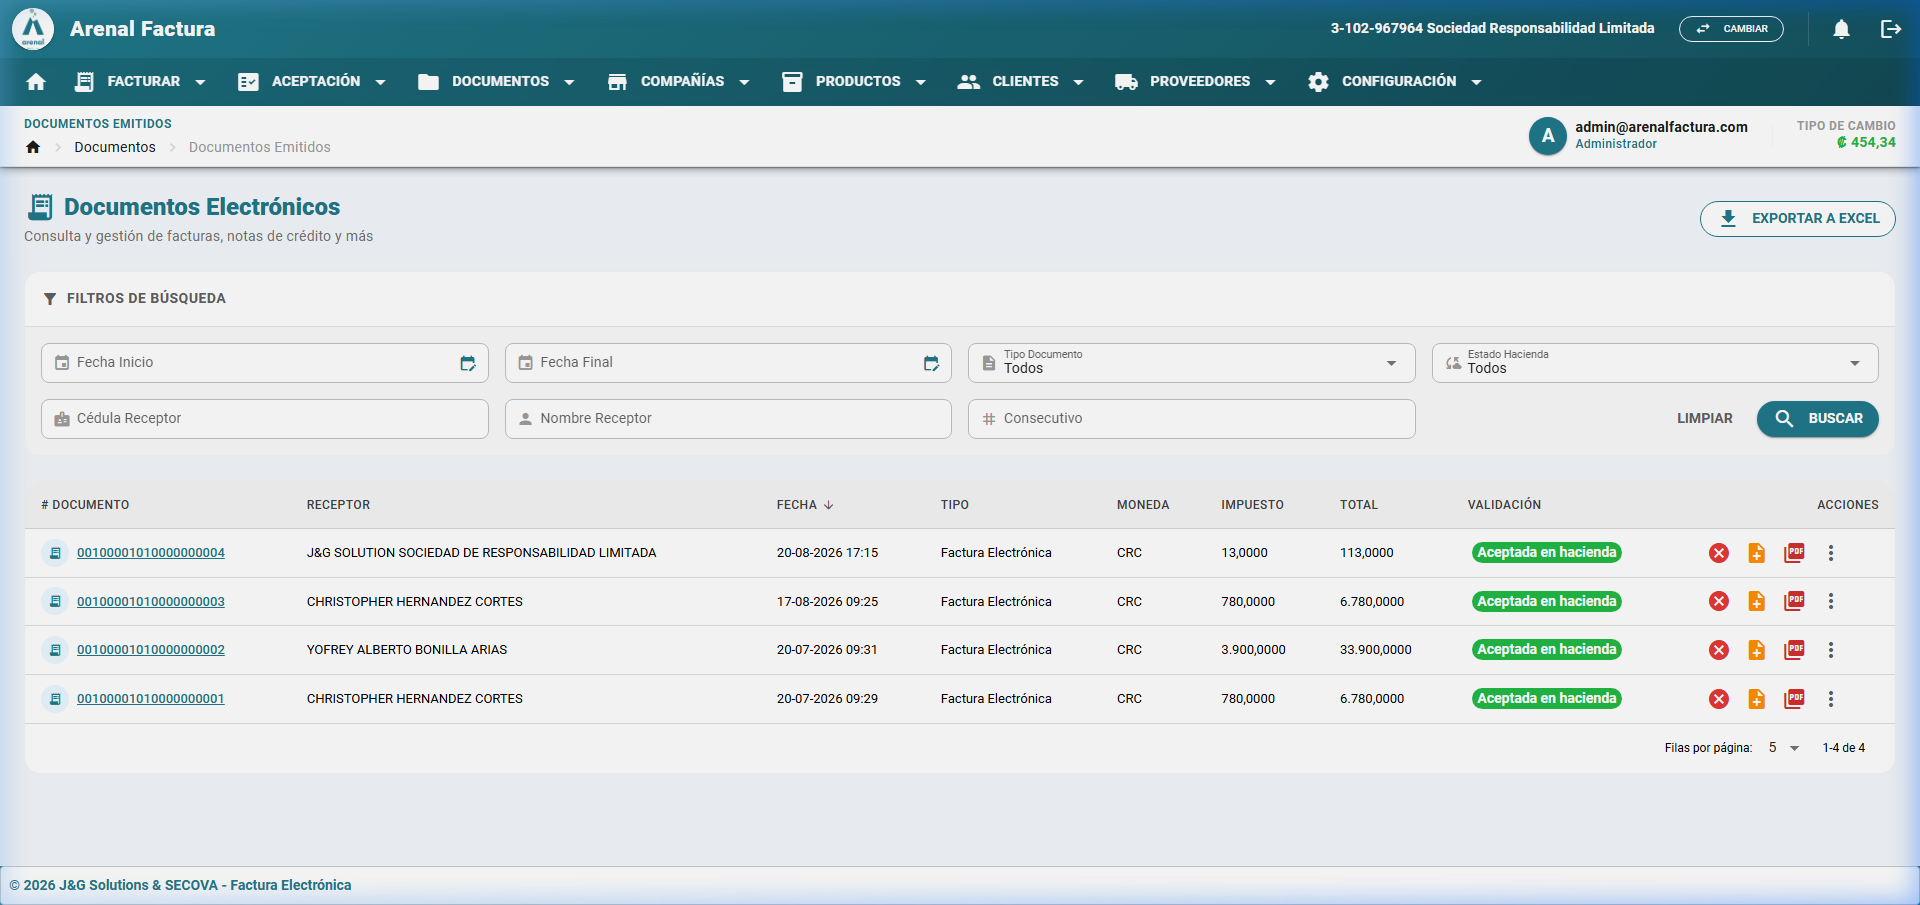Open more actions for document 0001
Viewport: 1920px width, 905px height.
click(x=1831, y=699)
